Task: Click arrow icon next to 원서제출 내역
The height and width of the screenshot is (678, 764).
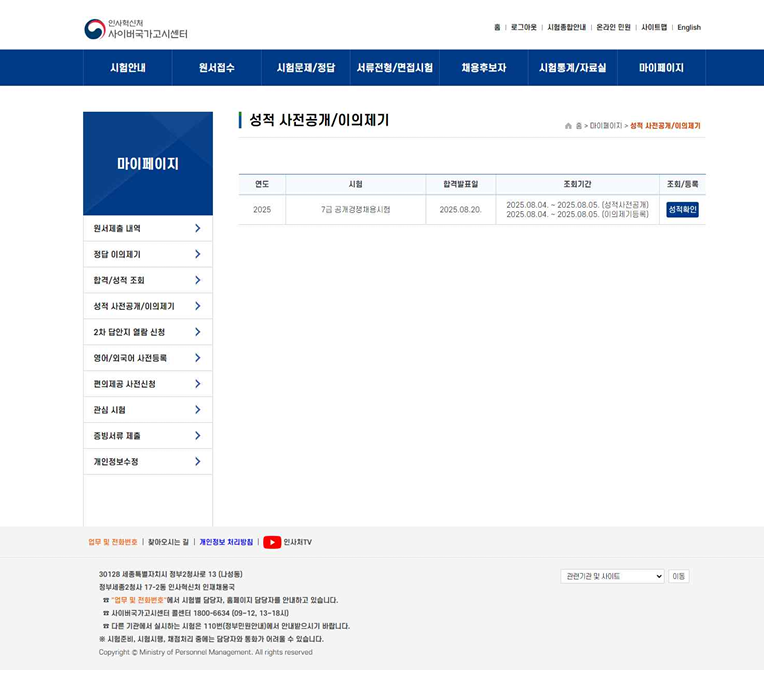Action: [197, 228]
